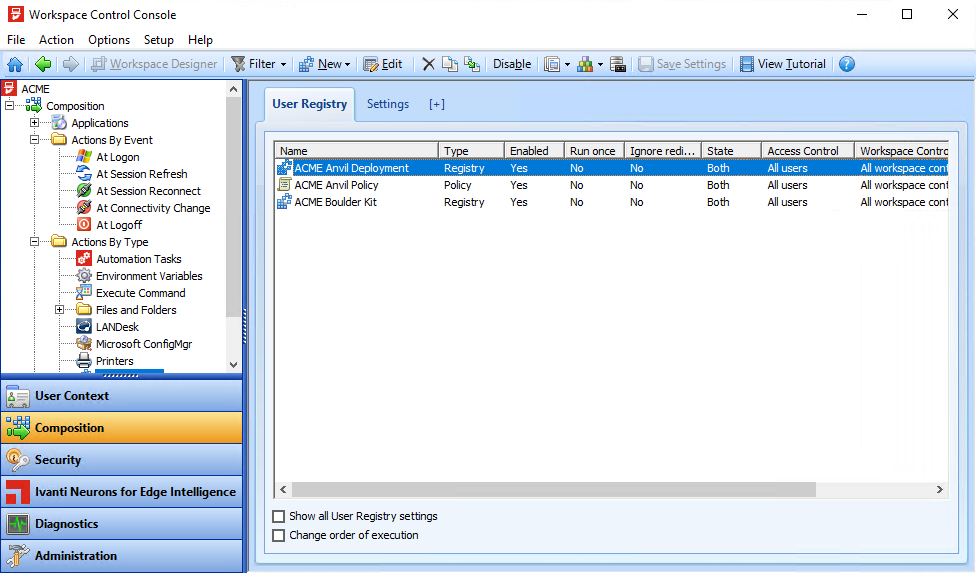The height and width of the screenshot is (573, 976).
Task: Click the Home icon in toolbar
Action: coord(15,64)
